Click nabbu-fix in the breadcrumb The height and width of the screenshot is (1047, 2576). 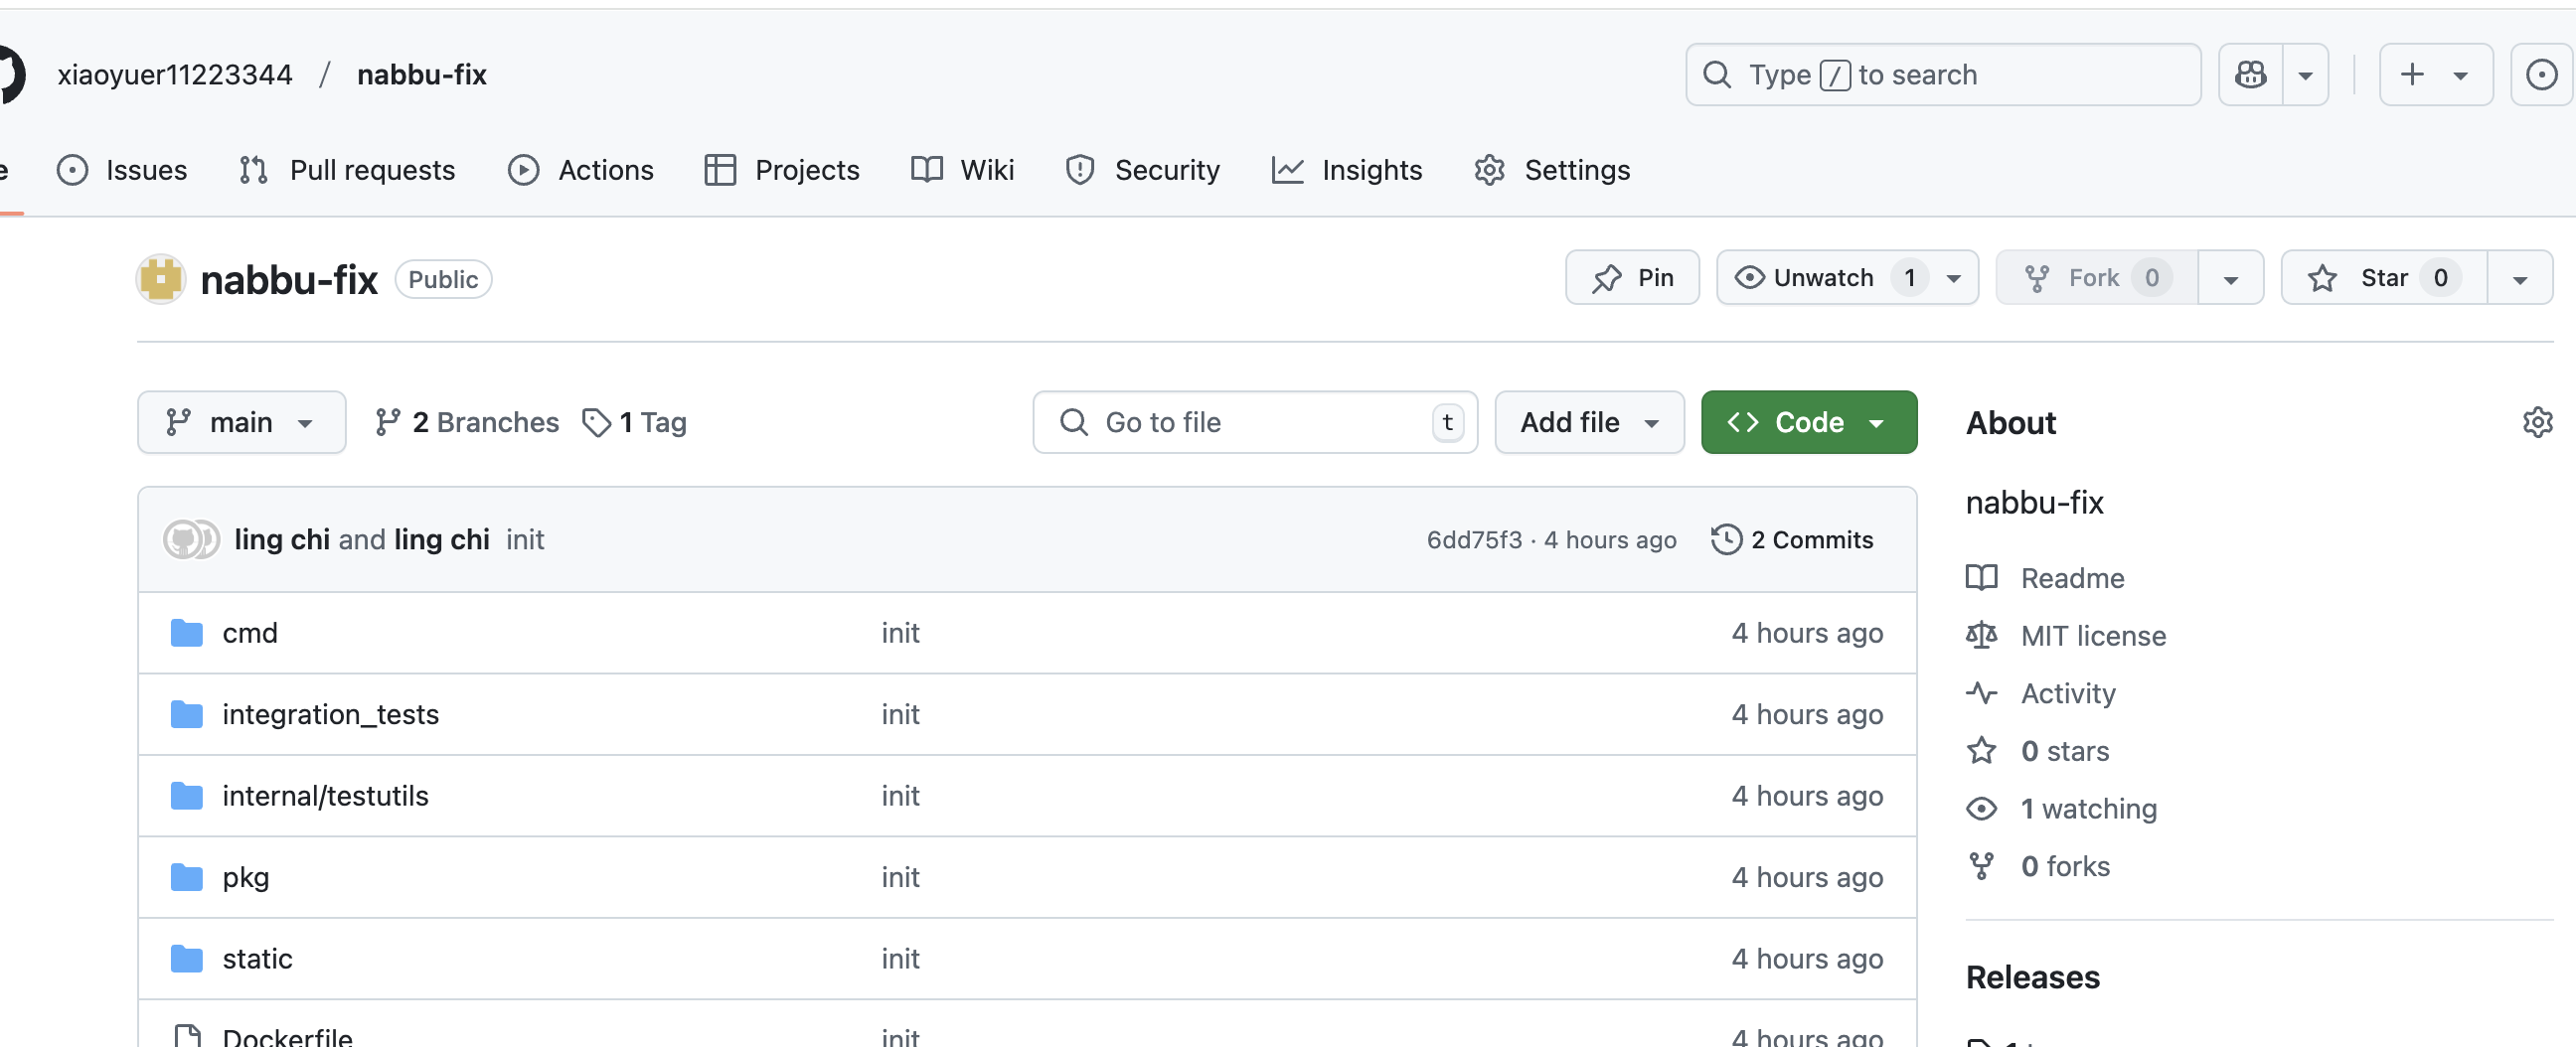pos(421,75)
